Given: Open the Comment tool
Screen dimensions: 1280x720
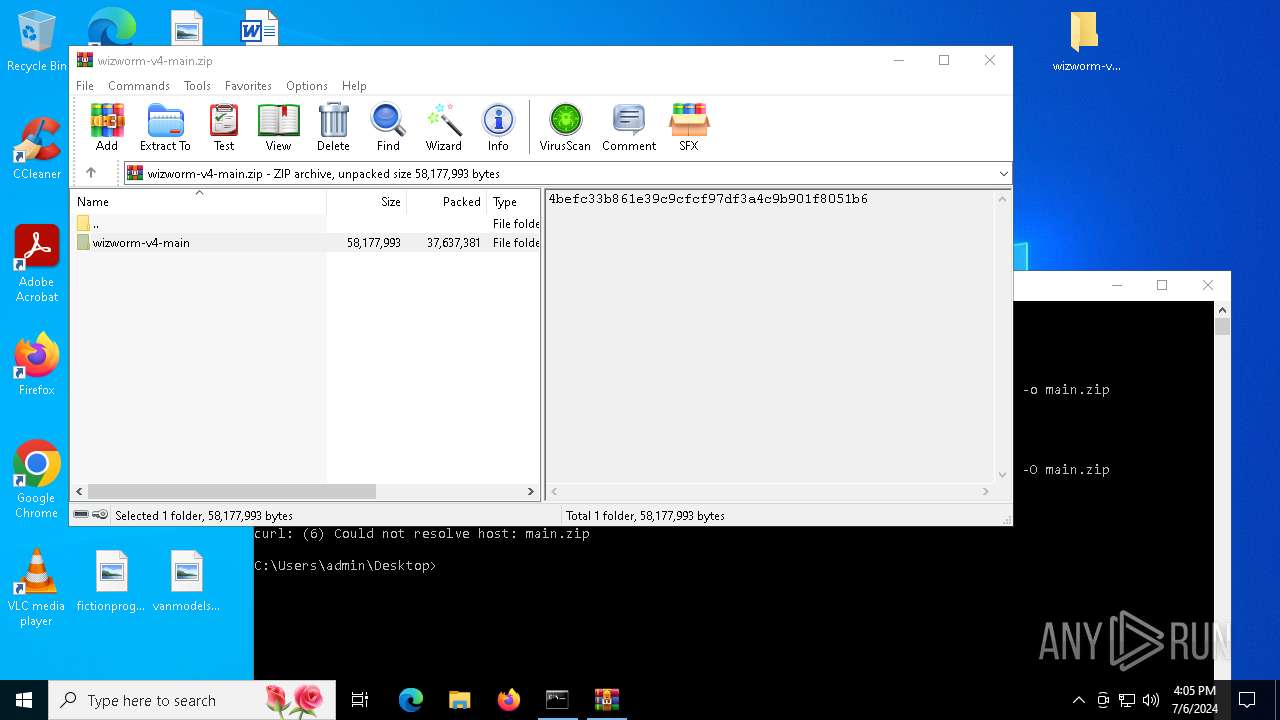Looking at the screenshot, I should point(629,127).
